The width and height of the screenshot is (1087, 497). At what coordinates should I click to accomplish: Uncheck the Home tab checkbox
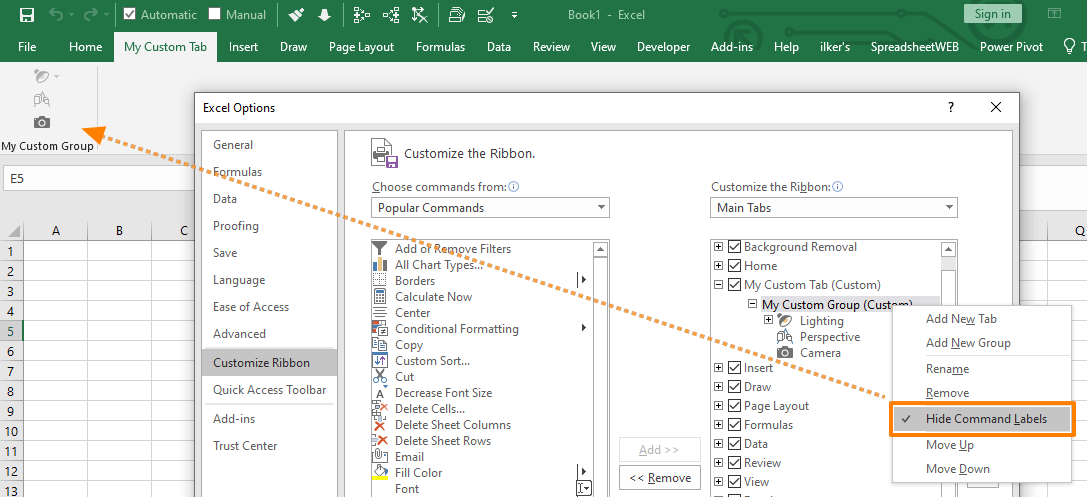point(735,265)
